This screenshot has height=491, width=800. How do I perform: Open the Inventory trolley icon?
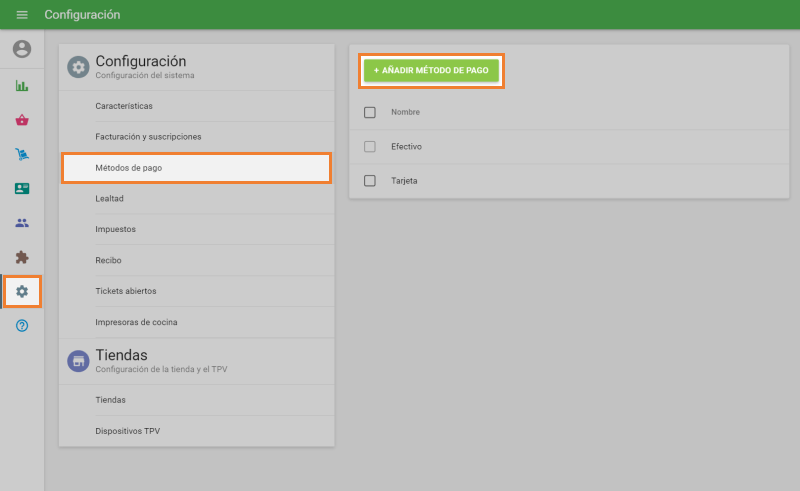click(x=22, y=154)
